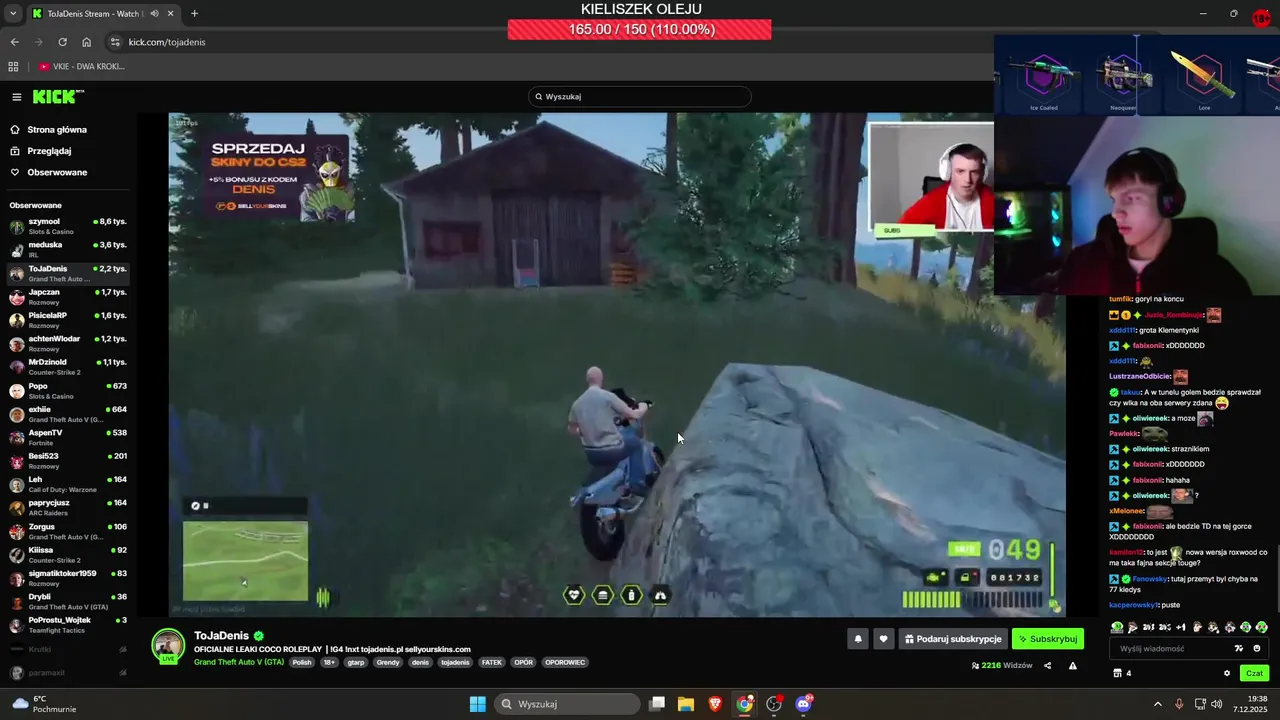Open Obserwowane in sidebar

point(57,172)
